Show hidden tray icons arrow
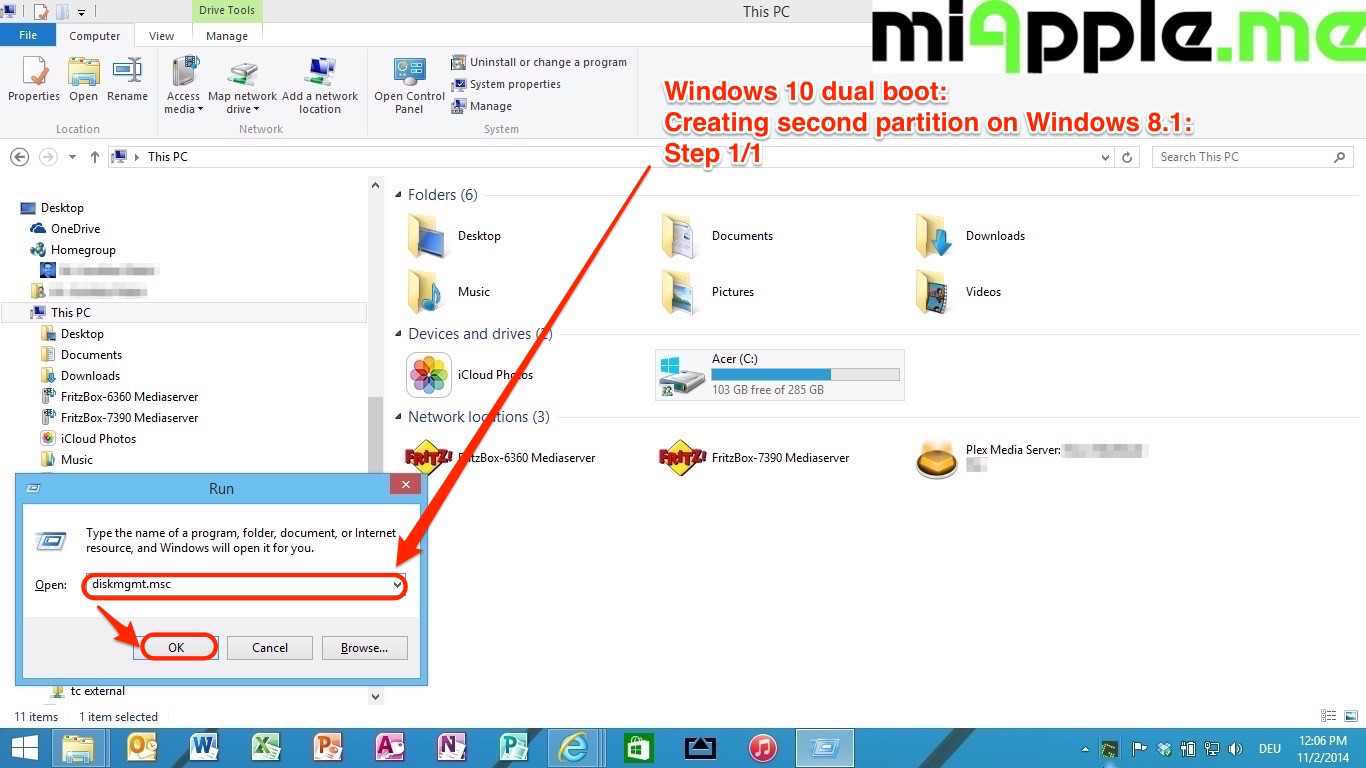 pos(1086,749)
